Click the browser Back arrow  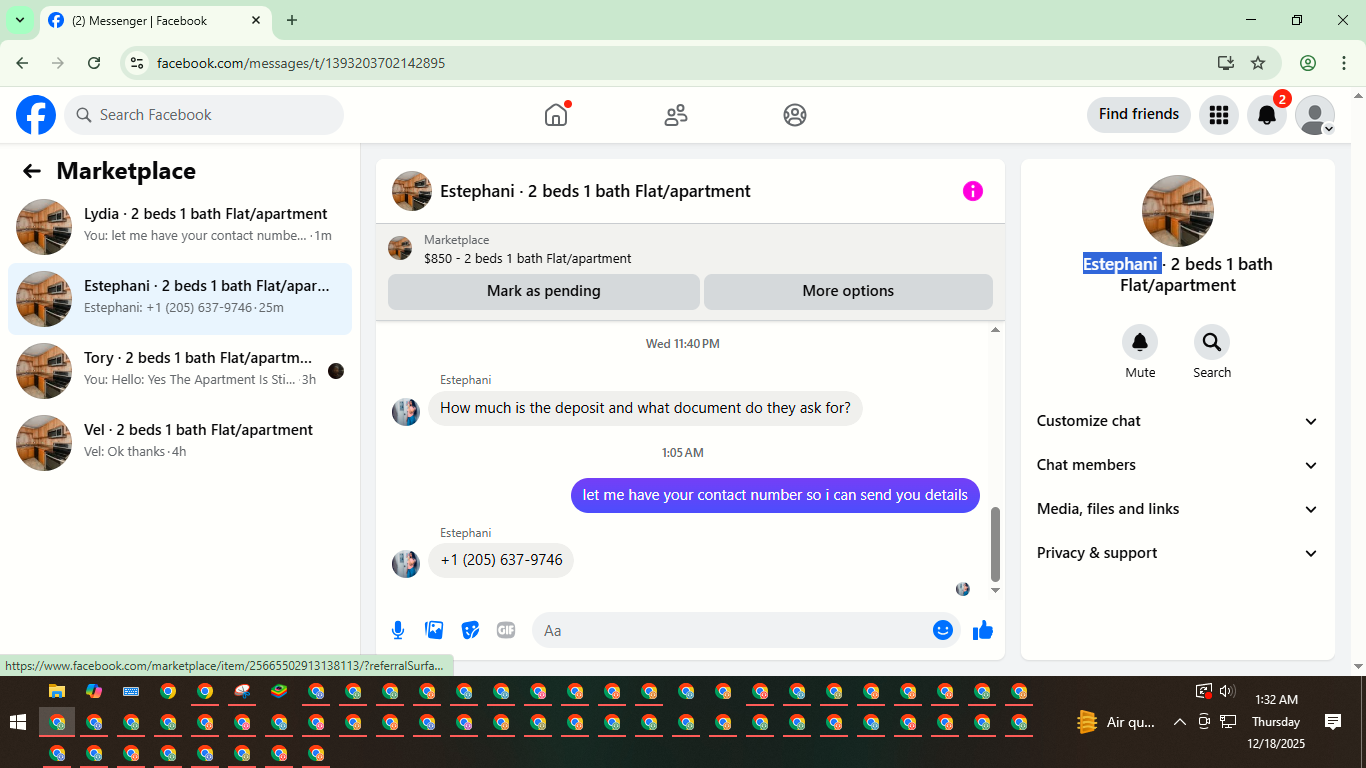click(x=22, y=63)
